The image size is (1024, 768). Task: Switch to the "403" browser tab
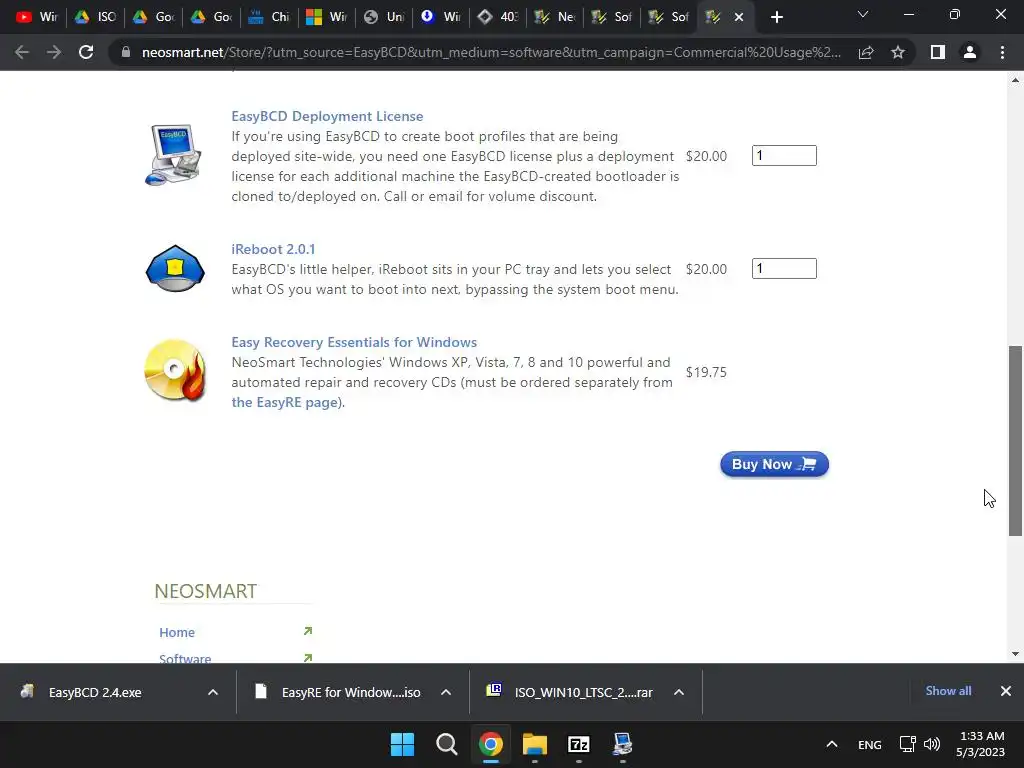click(498, 17)
